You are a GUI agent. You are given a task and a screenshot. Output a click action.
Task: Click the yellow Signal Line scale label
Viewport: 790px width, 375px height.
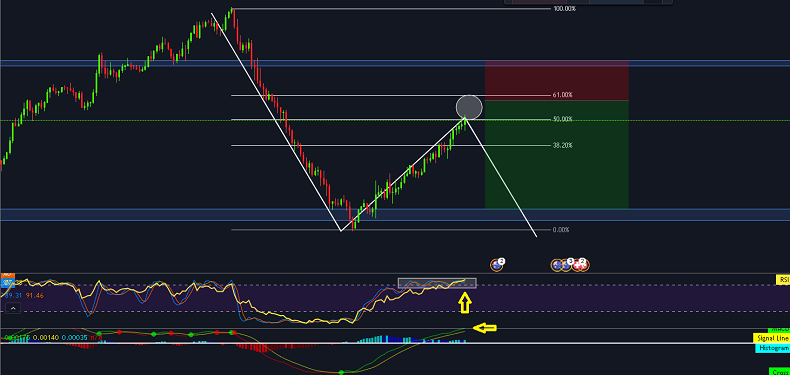click(x=771, y=338)
